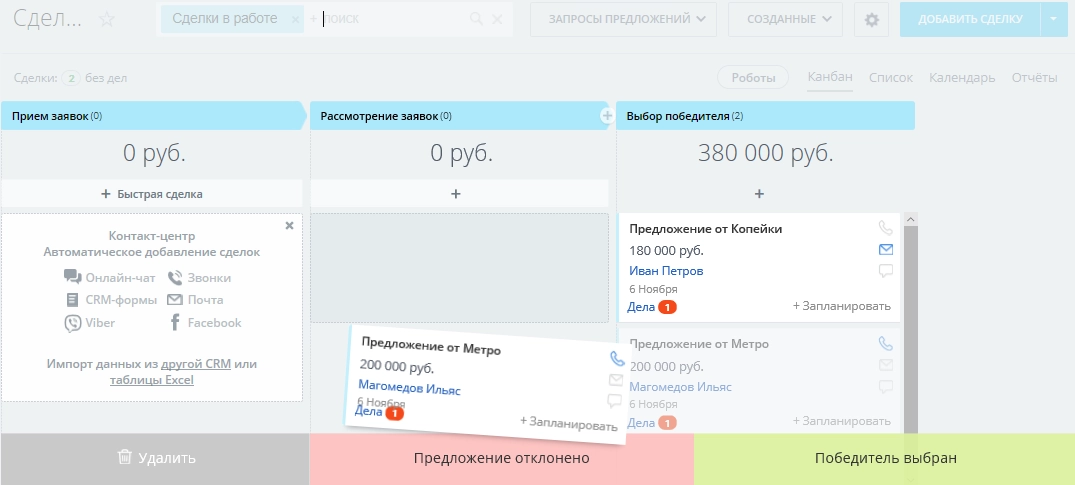Switch to the 'Список' view tab
This screenshot has width=1075, height=485.
[891, 78]
